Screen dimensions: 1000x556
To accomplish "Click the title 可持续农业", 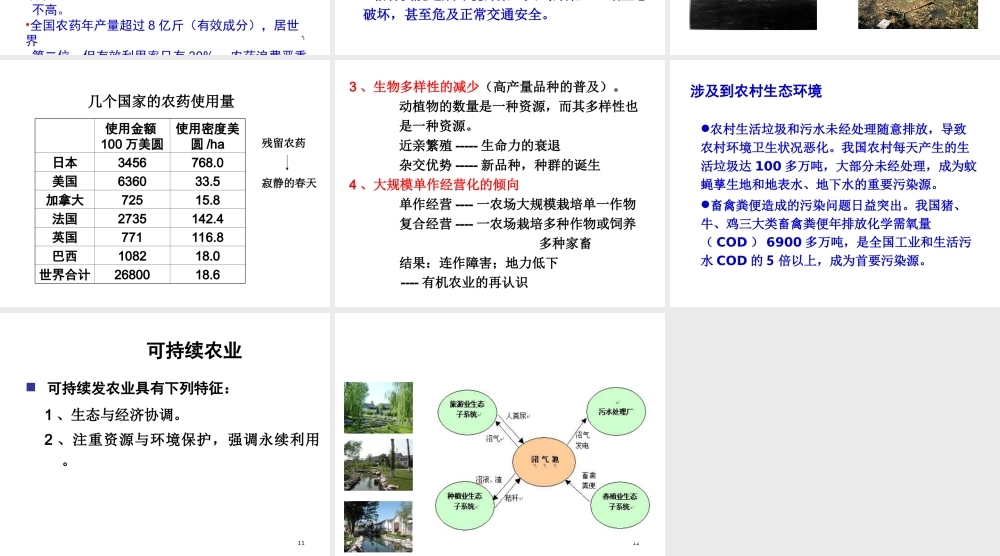I will click(194, 350).
